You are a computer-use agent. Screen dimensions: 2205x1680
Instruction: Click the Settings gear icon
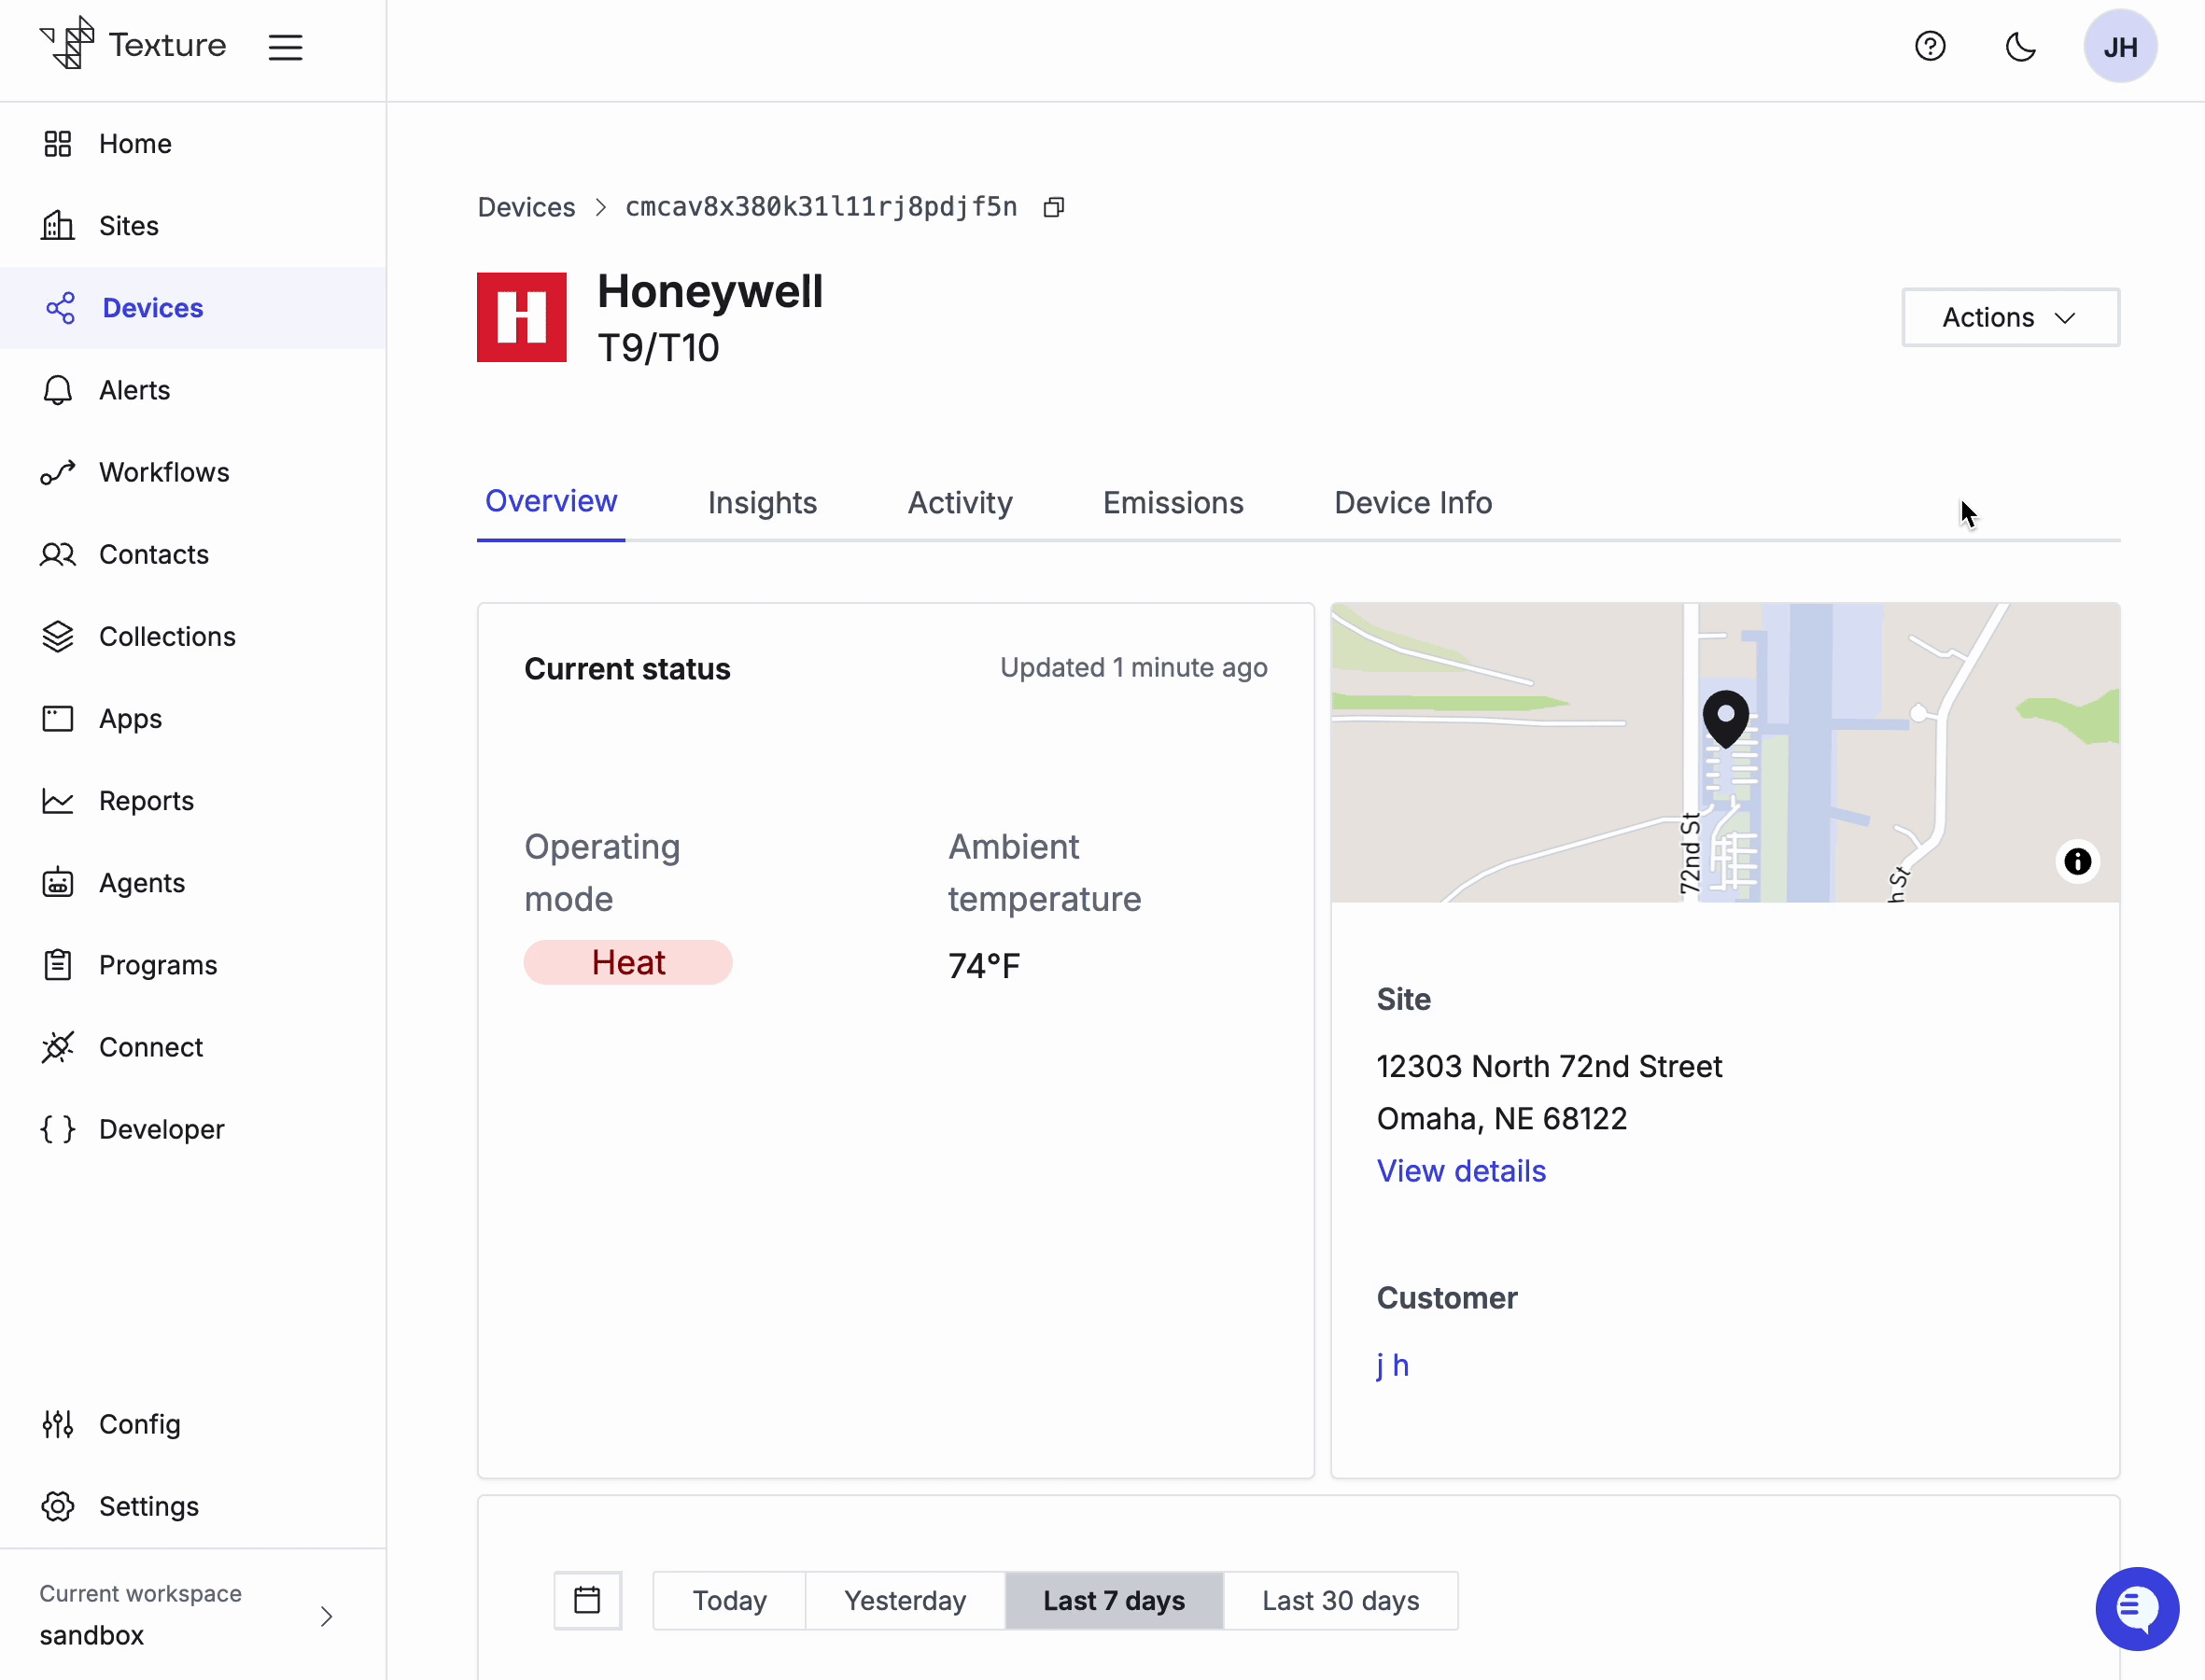(x=58, y=1506)
